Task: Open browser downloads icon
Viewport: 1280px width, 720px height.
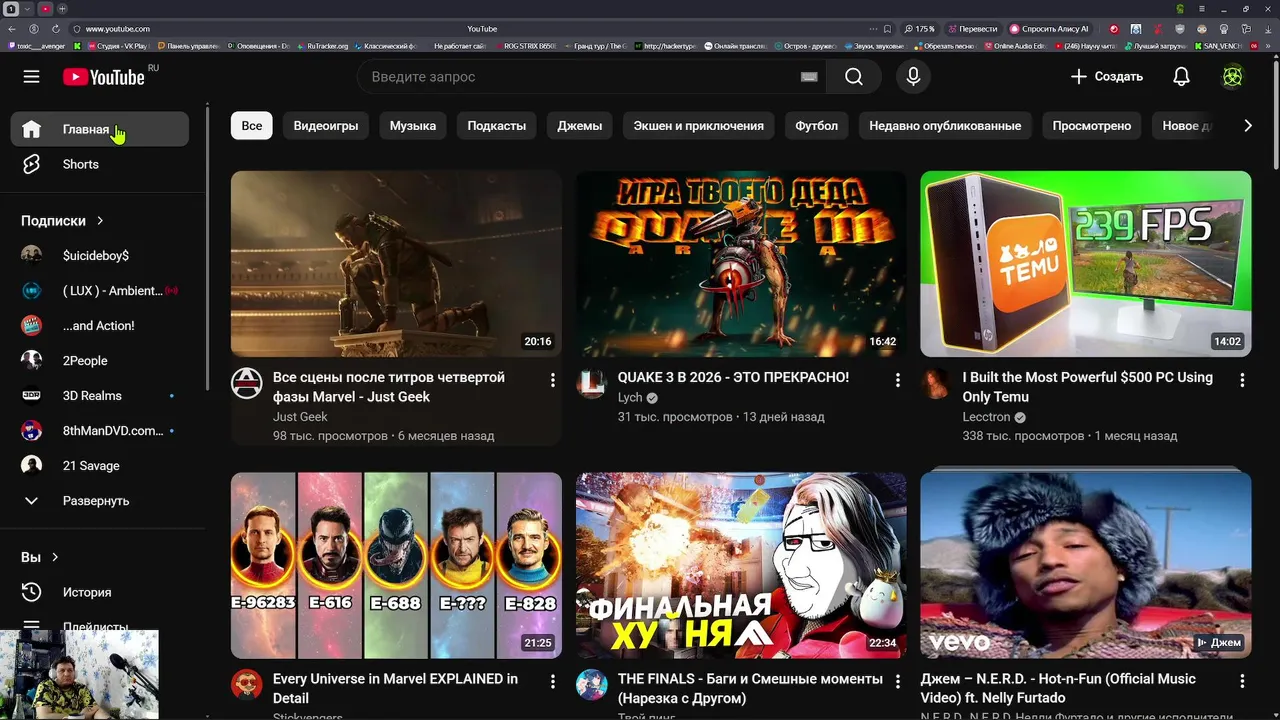Action: [x=1269, y=29]
